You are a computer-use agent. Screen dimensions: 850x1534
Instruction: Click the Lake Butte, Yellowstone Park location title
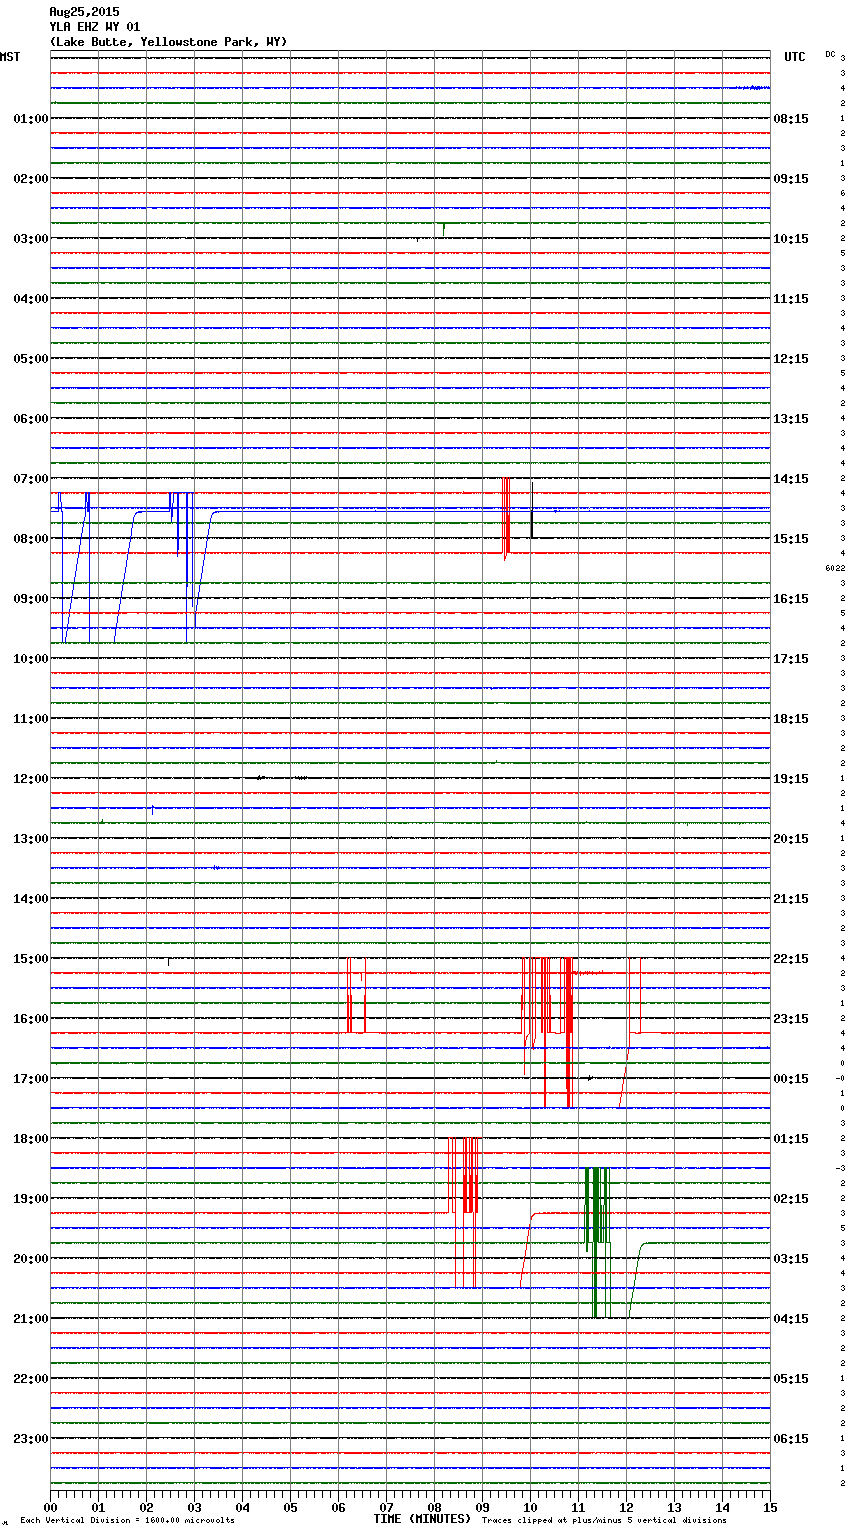[168, 42]
